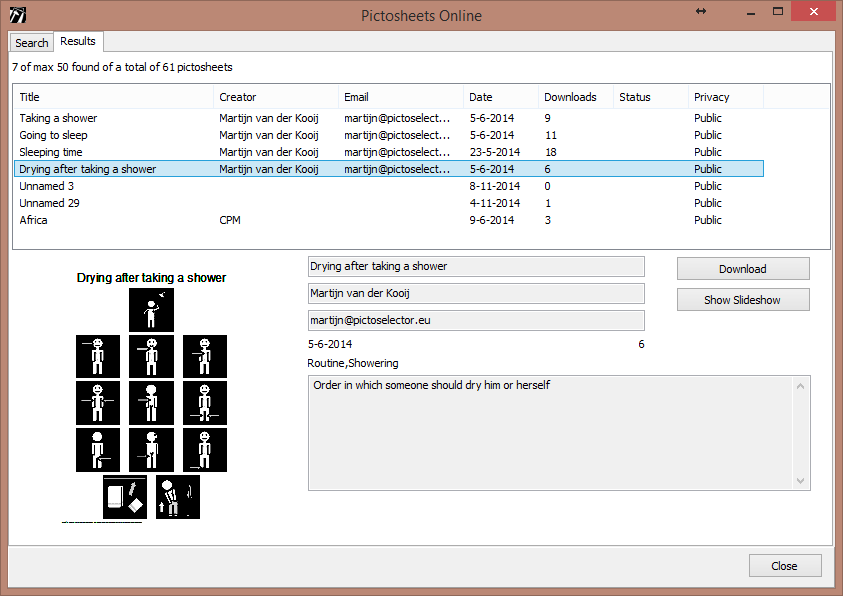The height and width of the screenshot is (596, 843).
Task: Select the 'Sleeping time' pictosheet row
Action: (51, 152)
